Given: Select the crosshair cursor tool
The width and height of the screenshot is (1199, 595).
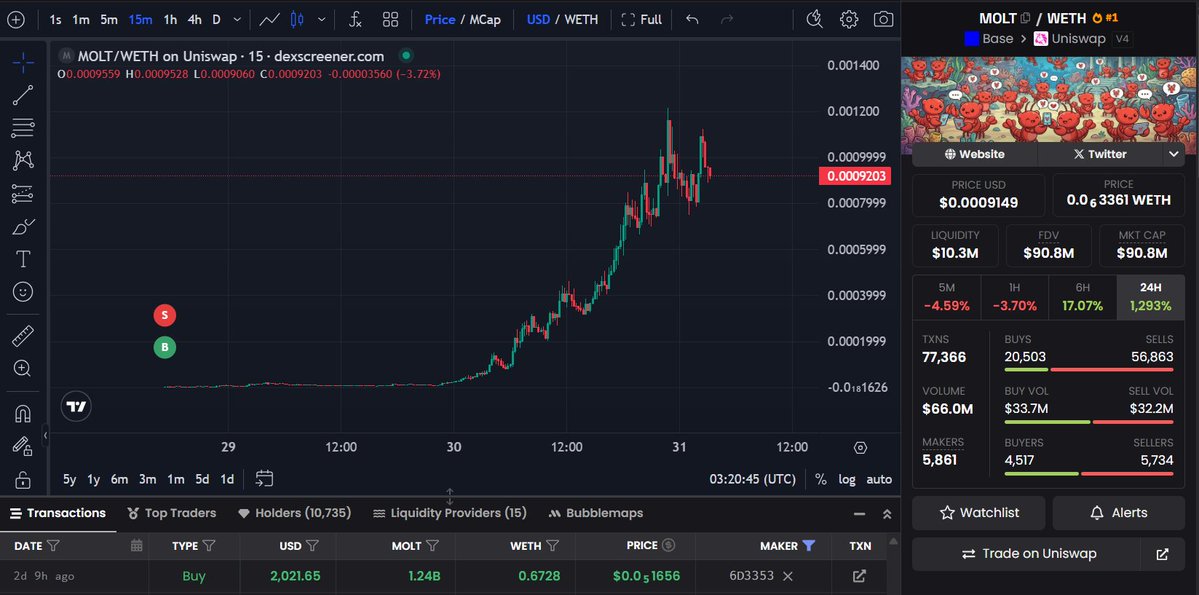Looking at the screenshot, I should pyautogui.click(x=23, y=63).
